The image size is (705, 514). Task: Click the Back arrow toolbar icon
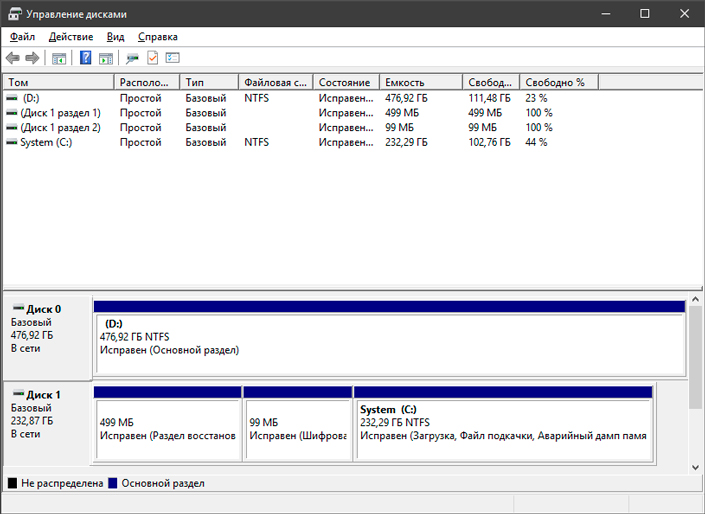pos(13,58)
